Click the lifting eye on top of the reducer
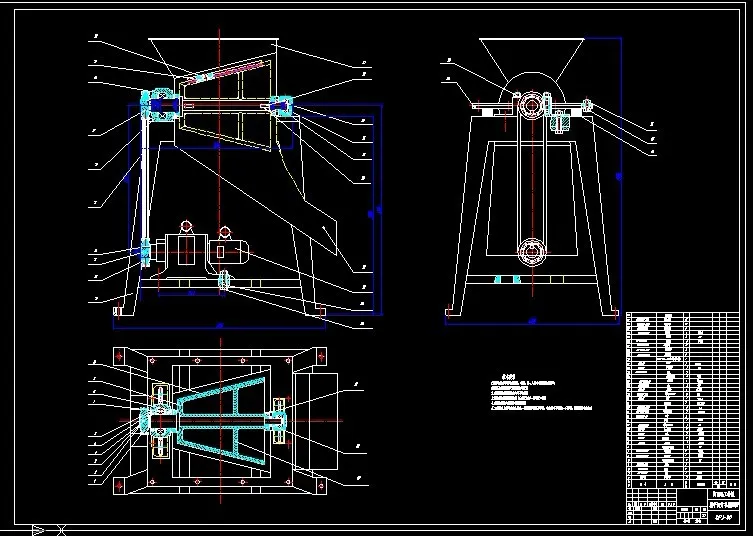753x536 pixels. 186,227
